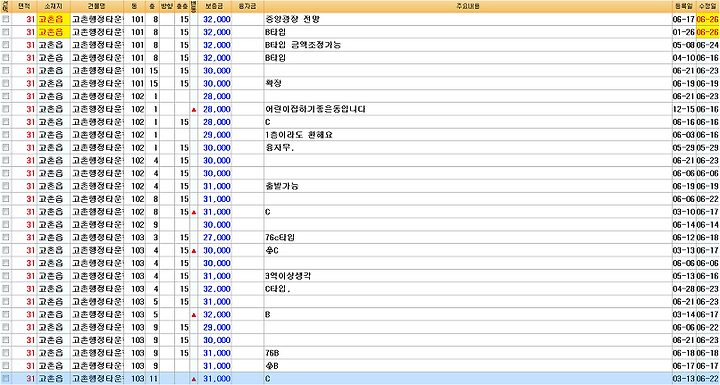The image size is (720, 385).
Task: Click the note 76B
Action: [272, 353]
